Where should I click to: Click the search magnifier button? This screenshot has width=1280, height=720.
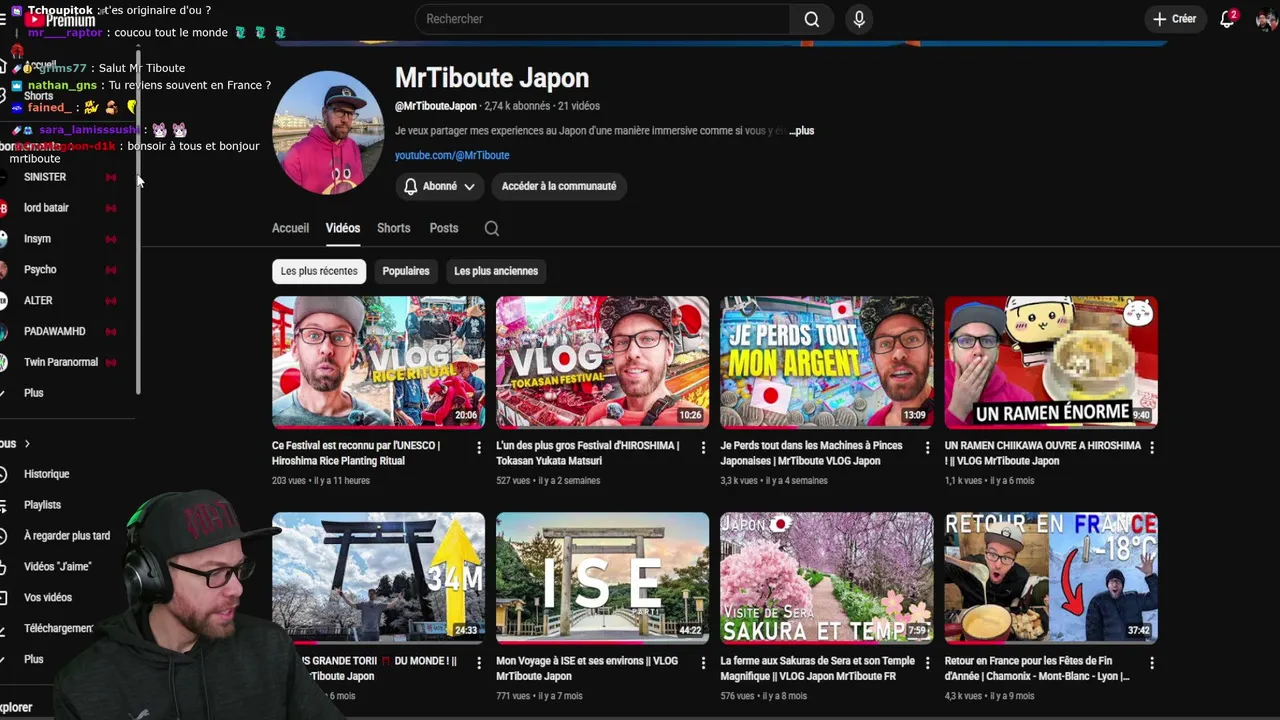[x=811, y=19]
